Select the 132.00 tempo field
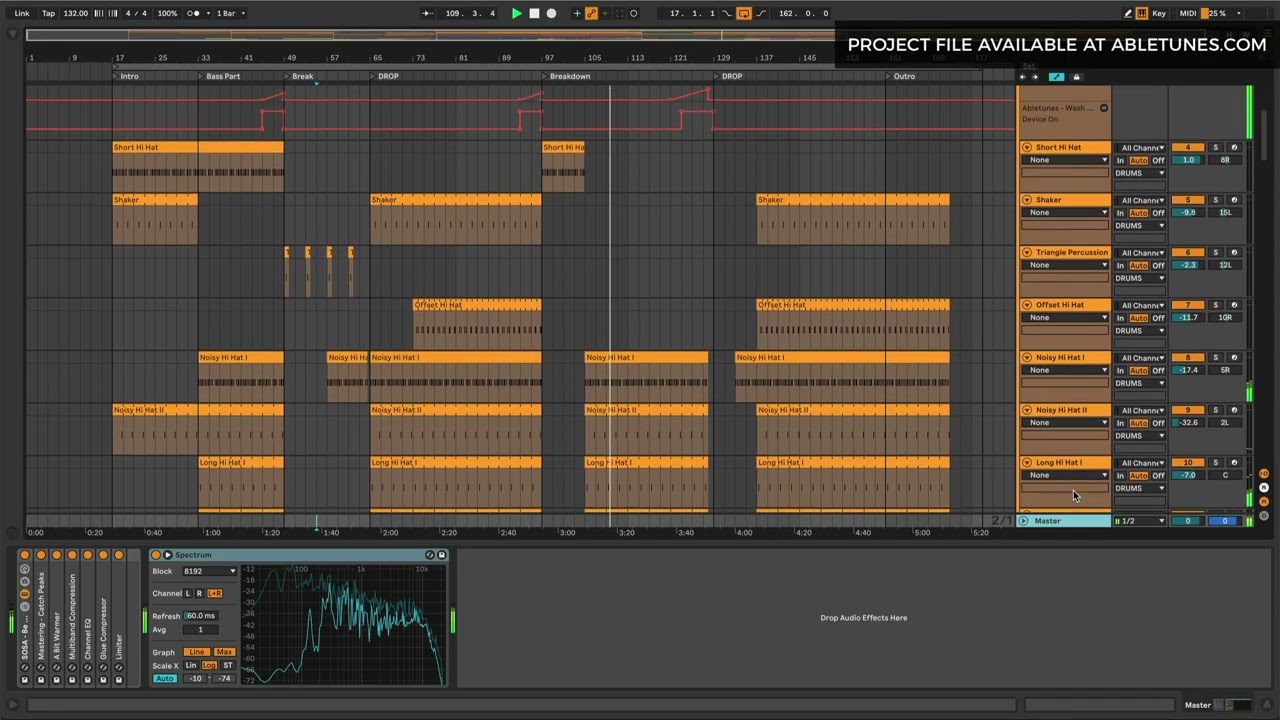This screenshot has height=720, width=1280. [x=75, y=13]
